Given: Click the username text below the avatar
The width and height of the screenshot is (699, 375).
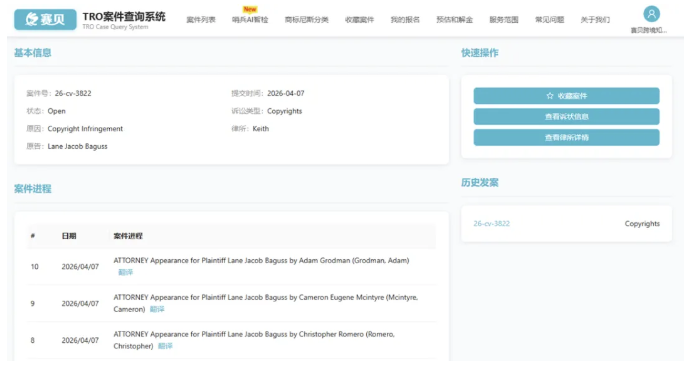Looking at the screenshot, I should [x=649, y=30].
